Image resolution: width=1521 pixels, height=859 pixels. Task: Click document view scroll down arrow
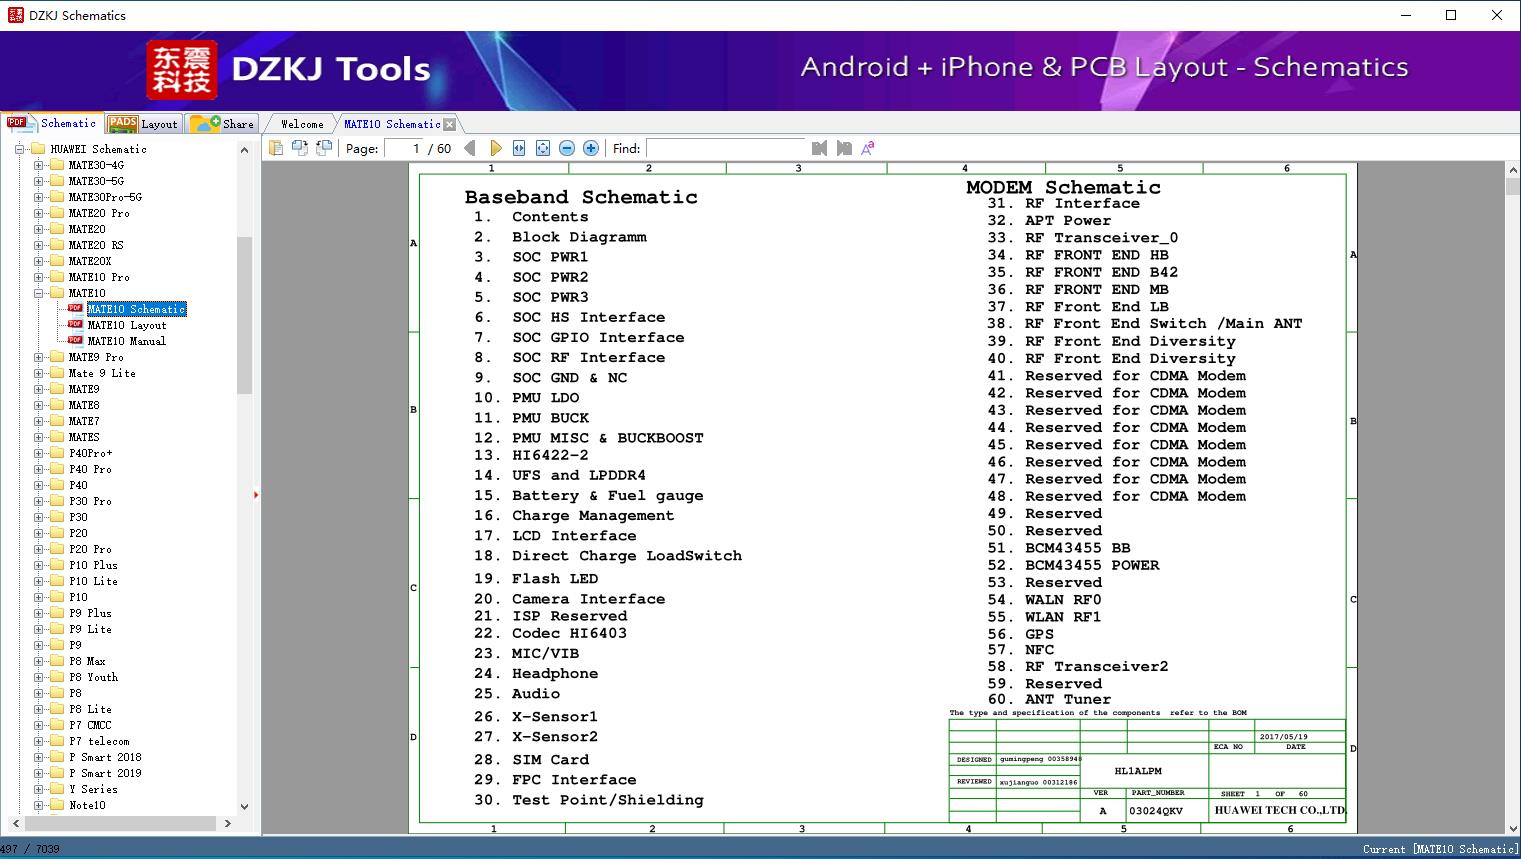(1512, 827)
